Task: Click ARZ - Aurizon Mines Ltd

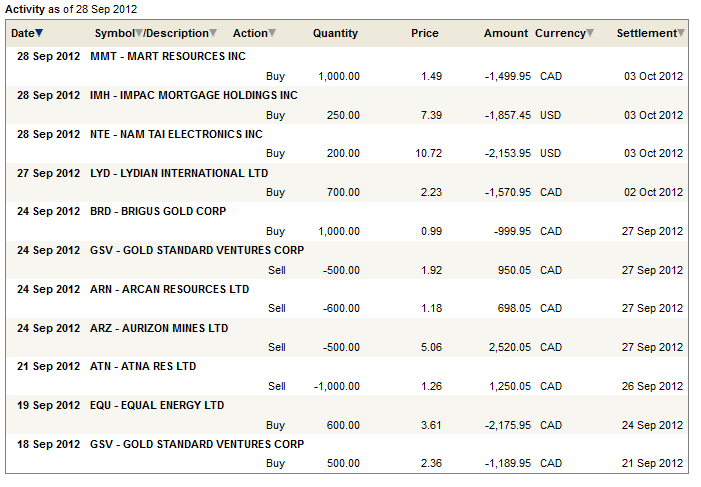Action: pos(159,328)
